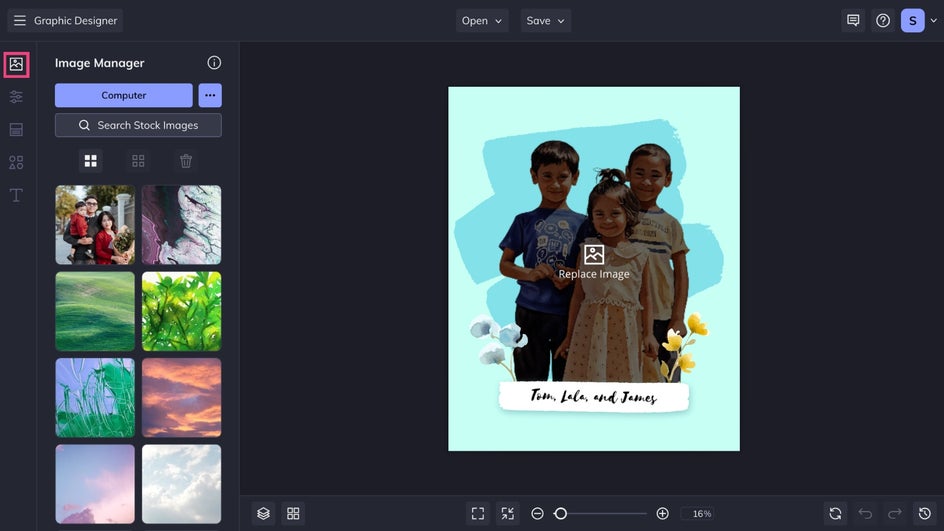Select the purple marble texture thumbnail
Screen dimensions: 944x531
[x=181, y=225]
